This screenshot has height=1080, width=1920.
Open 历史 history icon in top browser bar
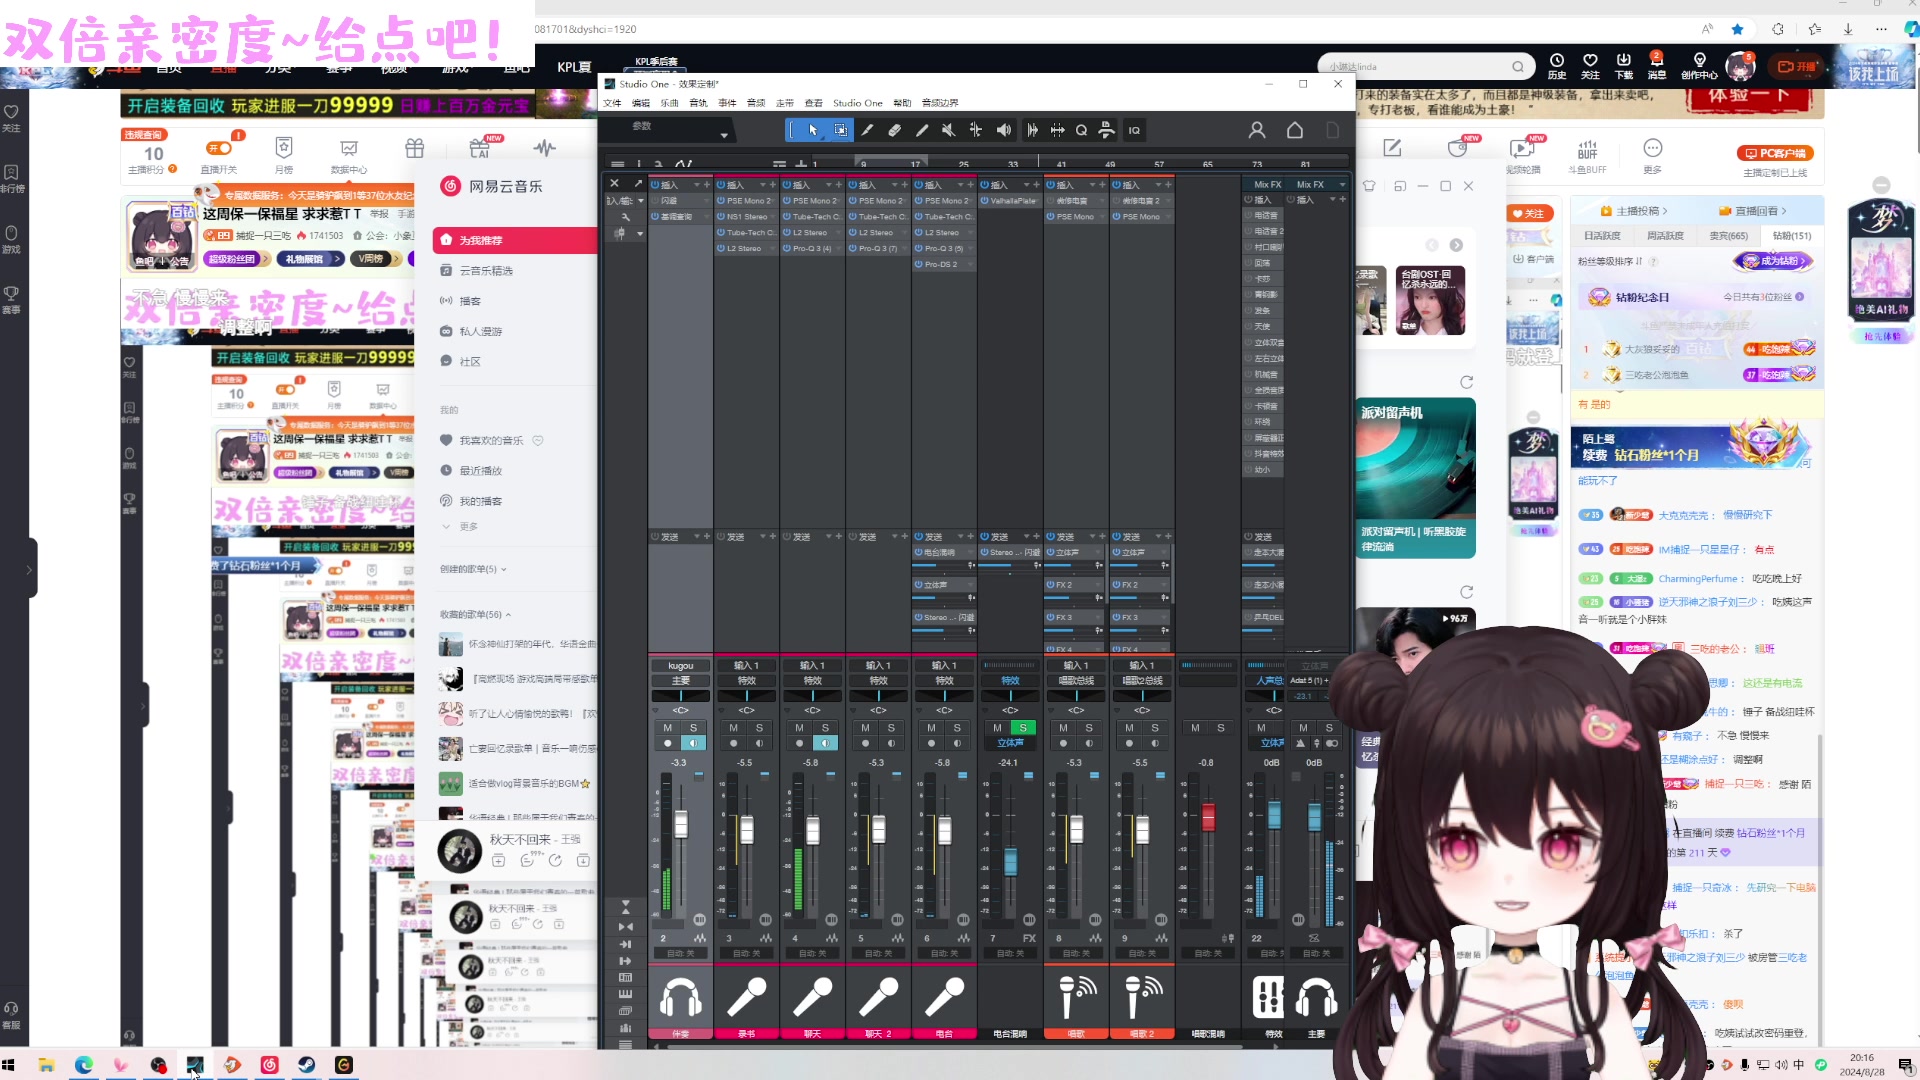tap(1557, 66)
